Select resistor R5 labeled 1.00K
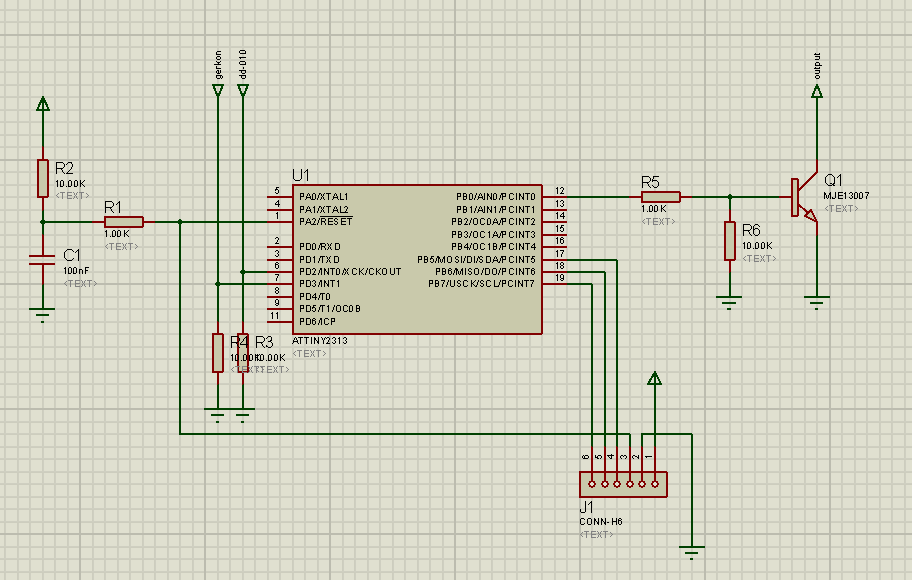 pos(660,196)
